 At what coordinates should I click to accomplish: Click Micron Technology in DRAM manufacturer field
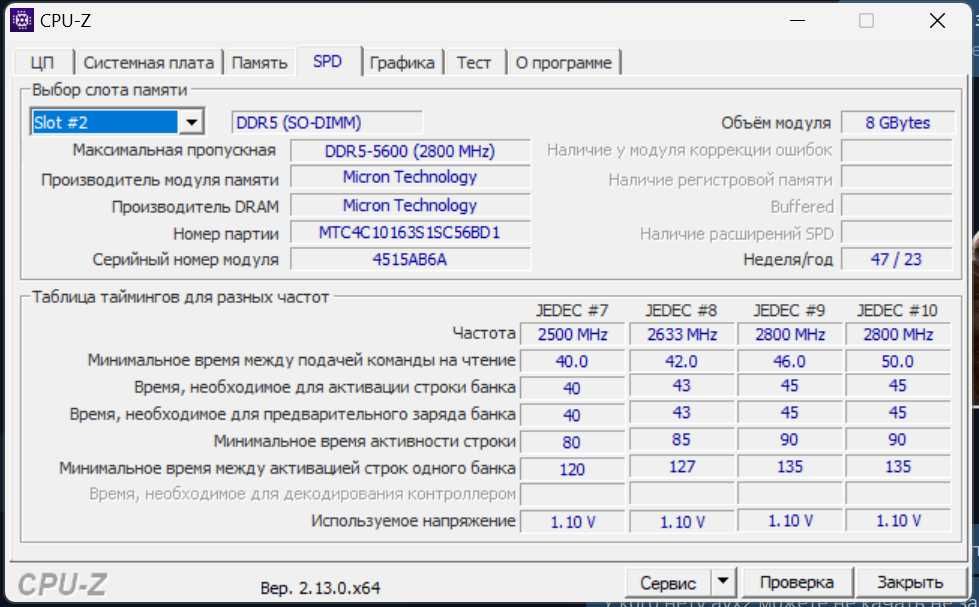point(410,205)
